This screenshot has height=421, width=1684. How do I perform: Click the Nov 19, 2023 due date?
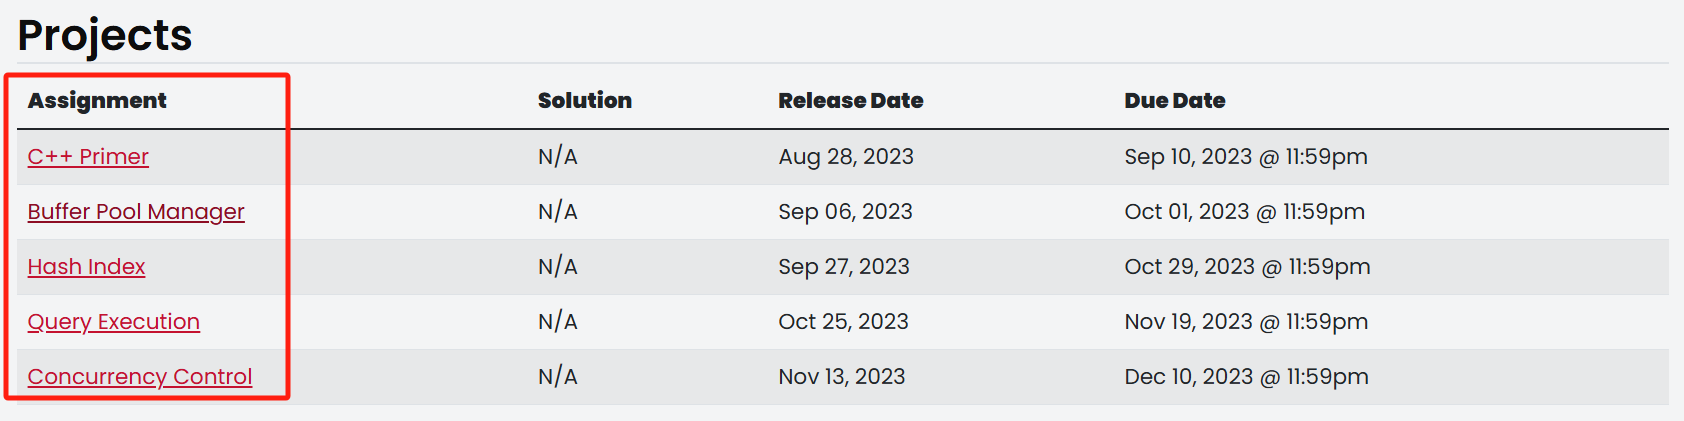click(1246, 322)
